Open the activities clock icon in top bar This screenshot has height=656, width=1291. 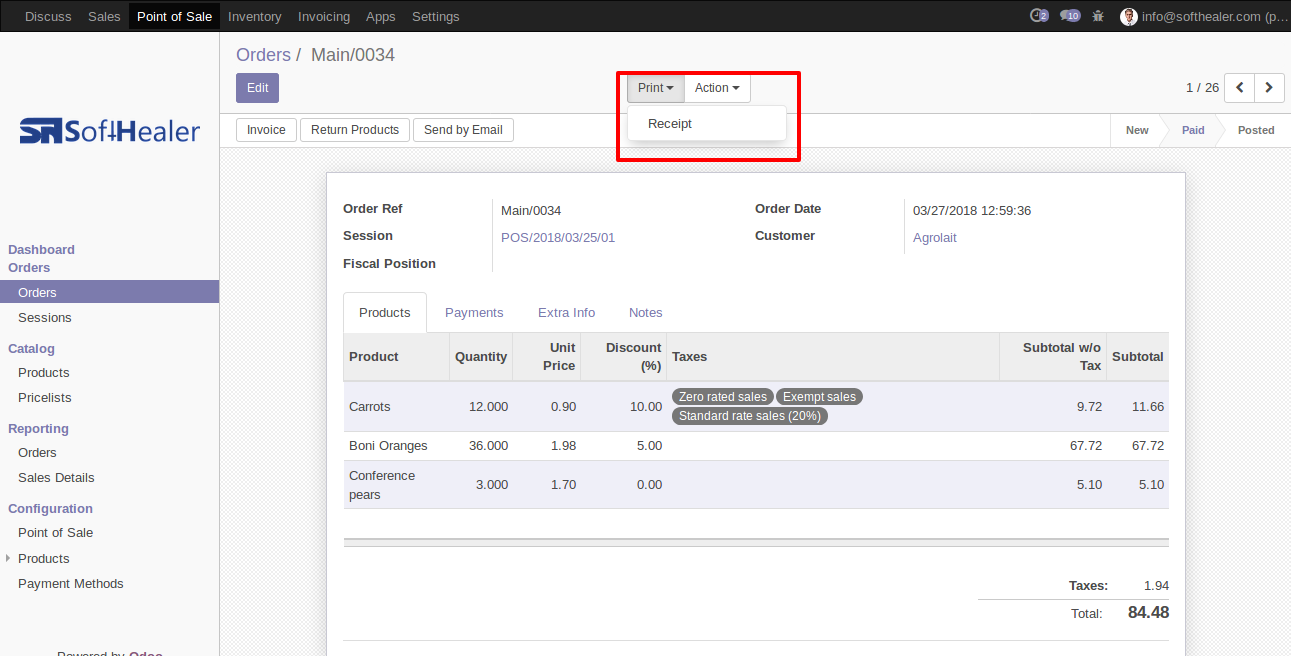(1039, 16)
